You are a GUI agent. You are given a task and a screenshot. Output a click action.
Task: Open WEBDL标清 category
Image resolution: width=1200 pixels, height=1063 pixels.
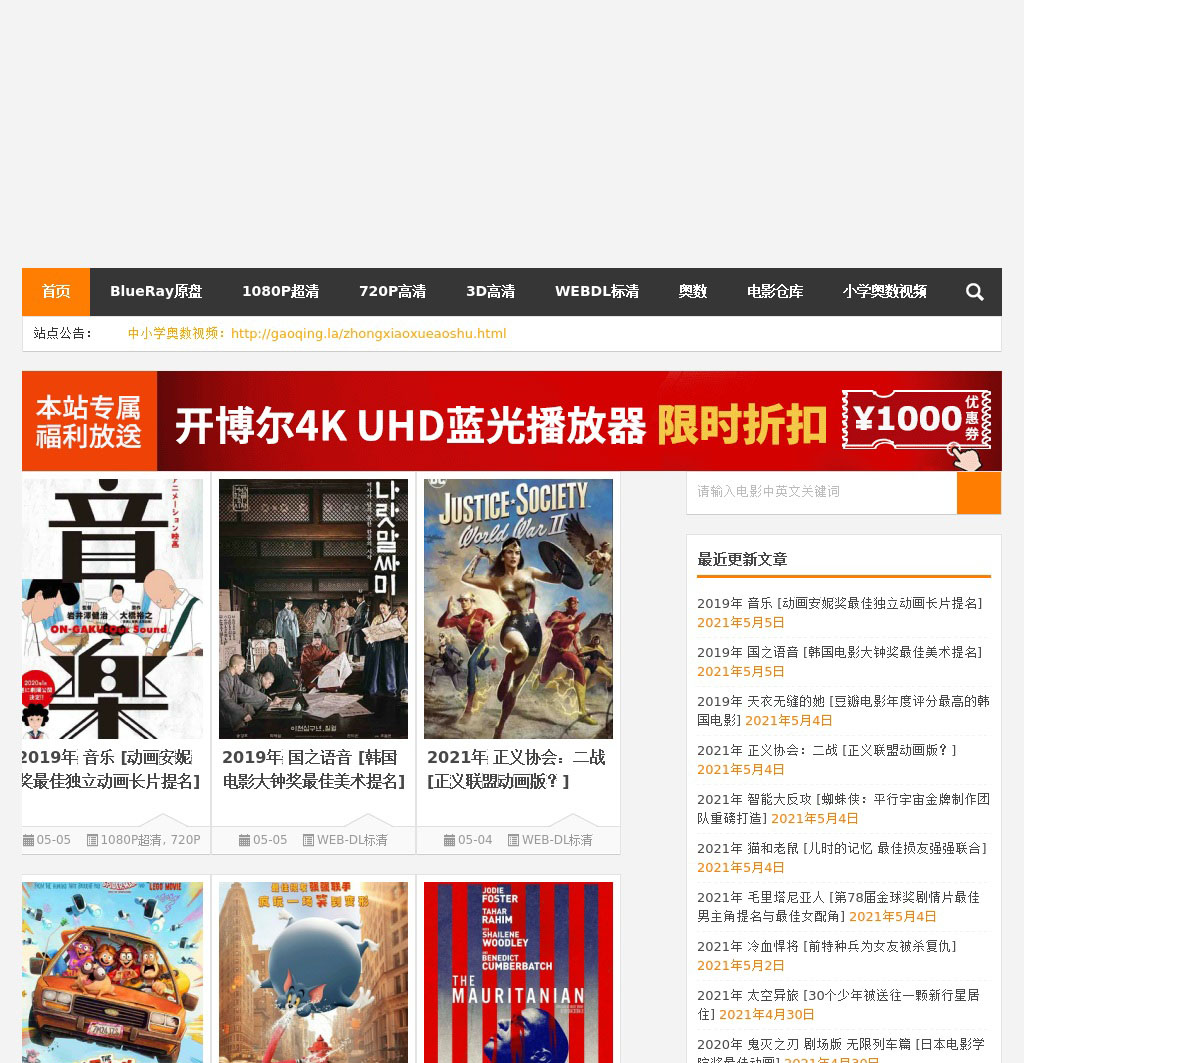(597, 292)
